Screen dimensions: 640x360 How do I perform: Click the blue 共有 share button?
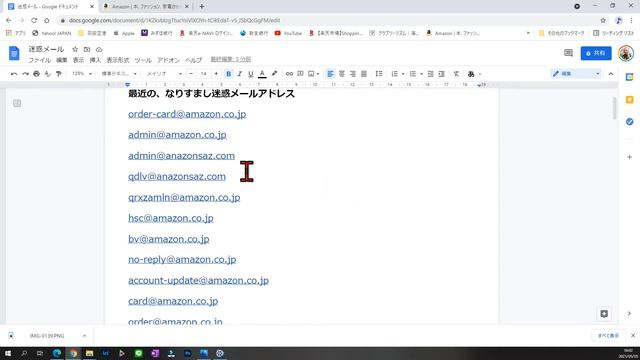596,53
